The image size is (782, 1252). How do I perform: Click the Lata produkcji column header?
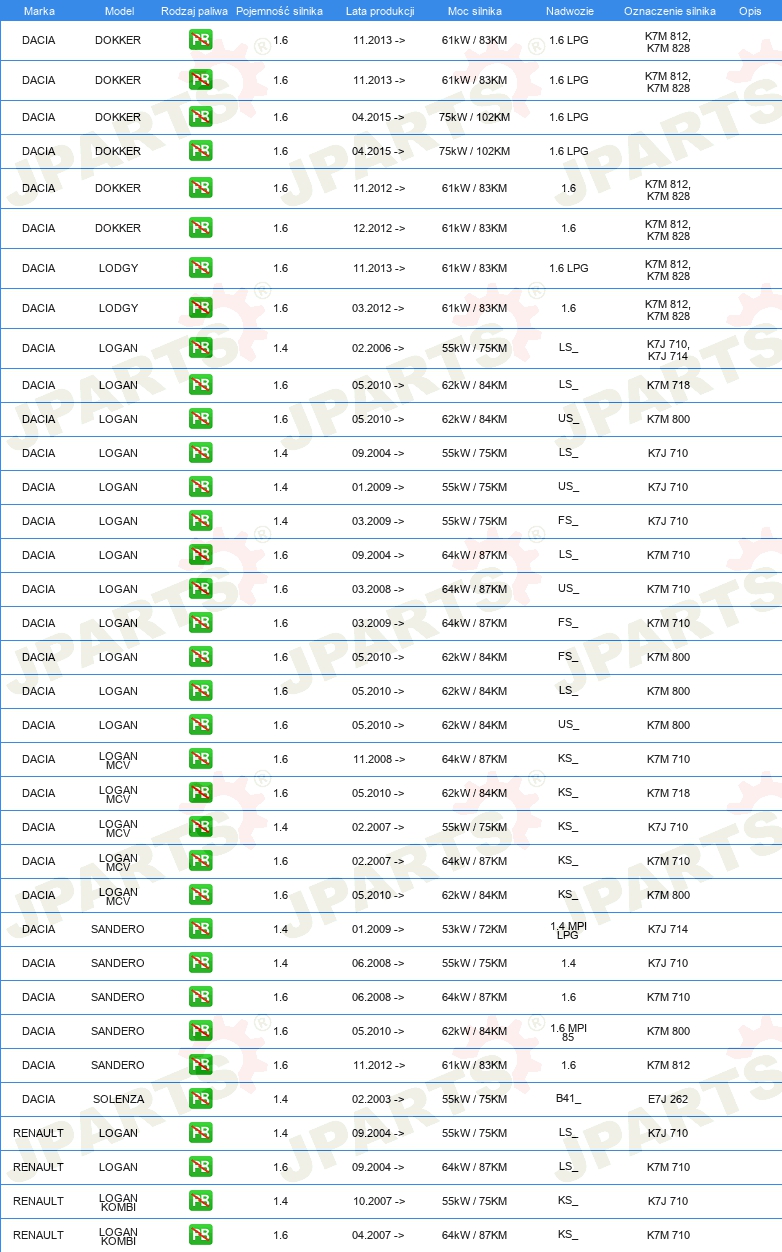(379, 10)
